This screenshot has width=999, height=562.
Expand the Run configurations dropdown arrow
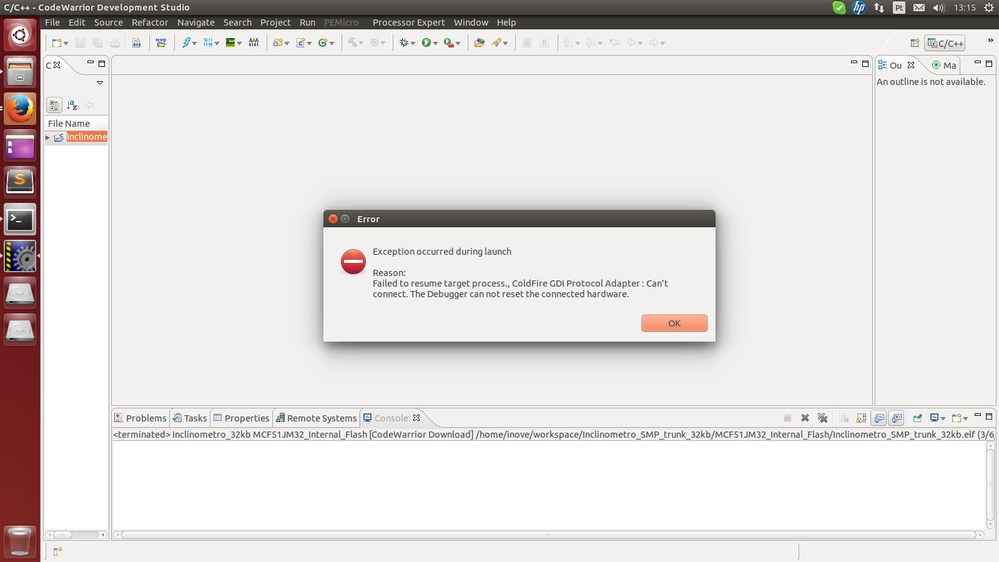click(435, 43)
